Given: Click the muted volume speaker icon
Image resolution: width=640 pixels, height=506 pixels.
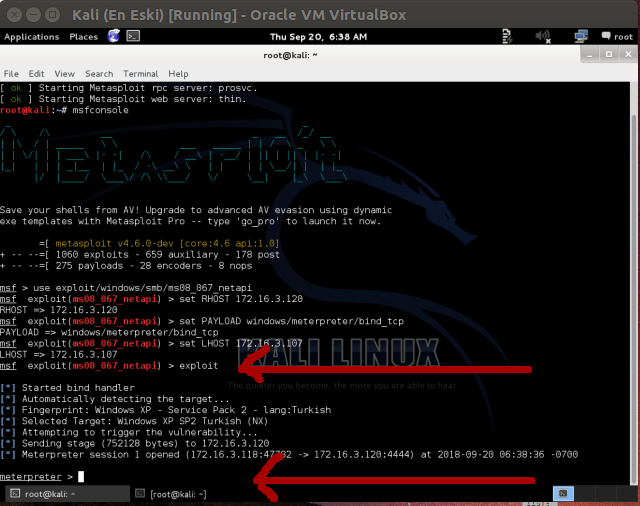Looking at the screenshot, I should 543,37.
